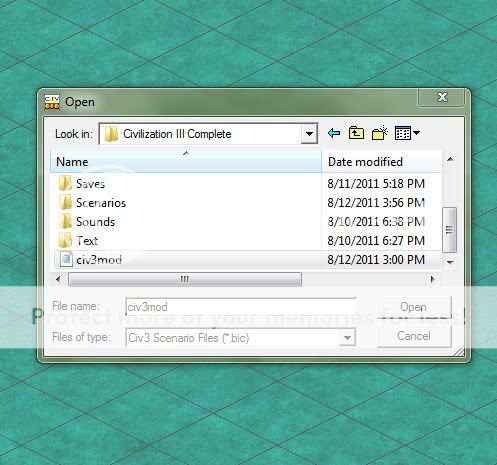The height and width of the screenshot is (465, 497).
Task: Select the Saves folder
Action: tap(90, 184)
